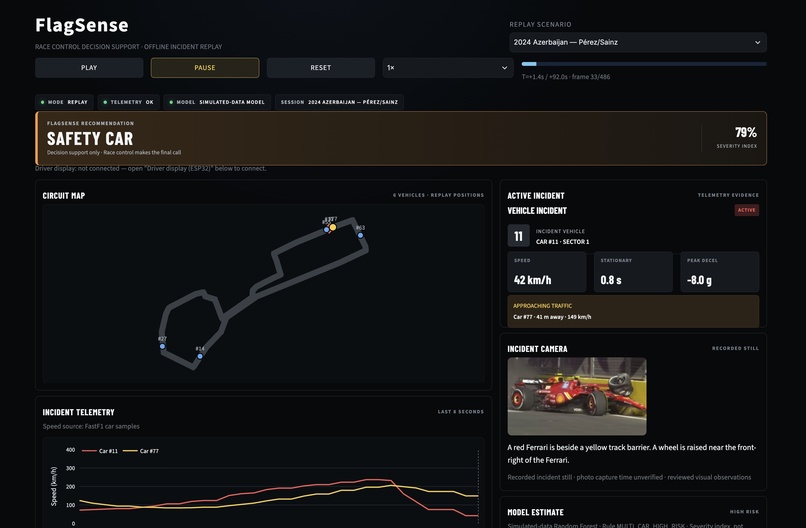
Task: Click the TELEMETRY OK status chip
Action: (129, 102)
